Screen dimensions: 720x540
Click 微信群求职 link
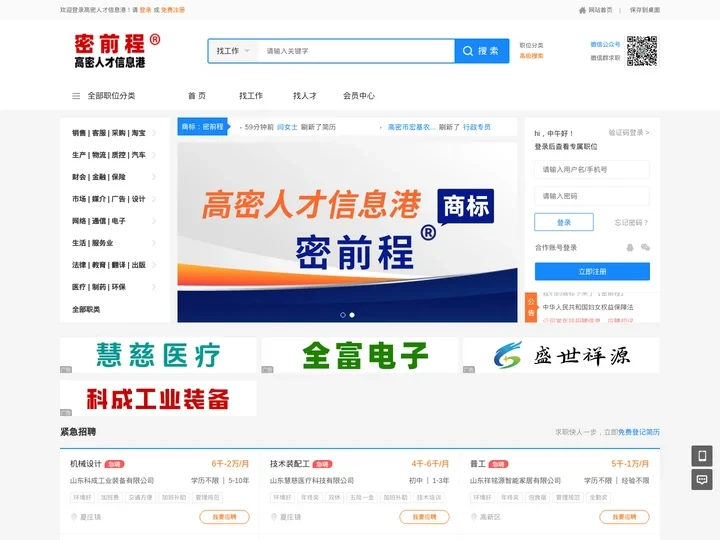605,58
